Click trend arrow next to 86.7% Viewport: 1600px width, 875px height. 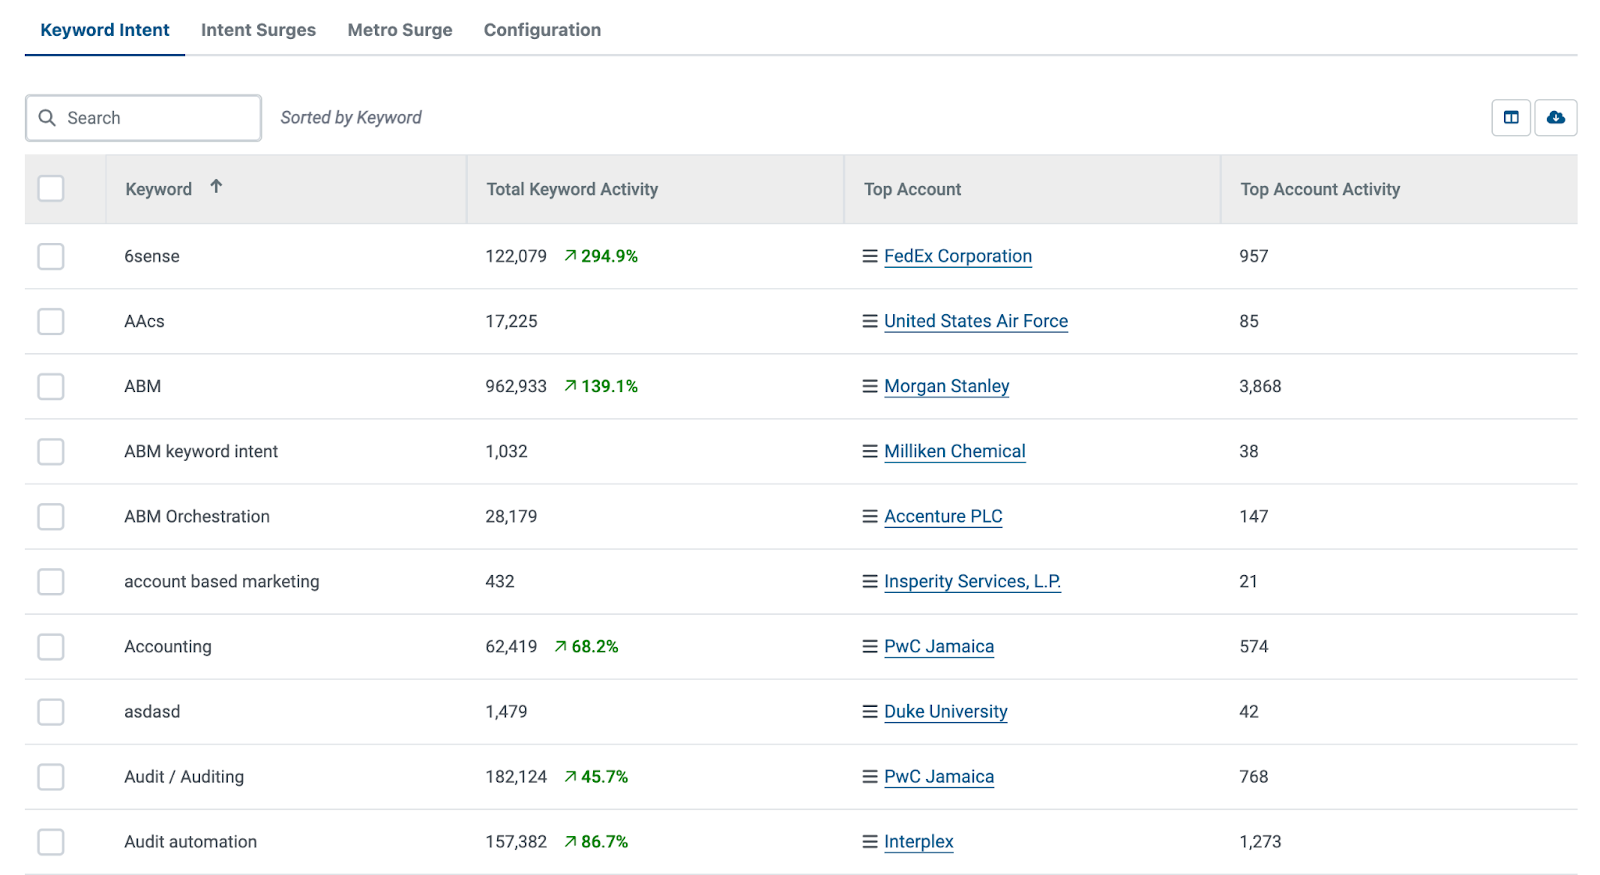pos(570,841)
